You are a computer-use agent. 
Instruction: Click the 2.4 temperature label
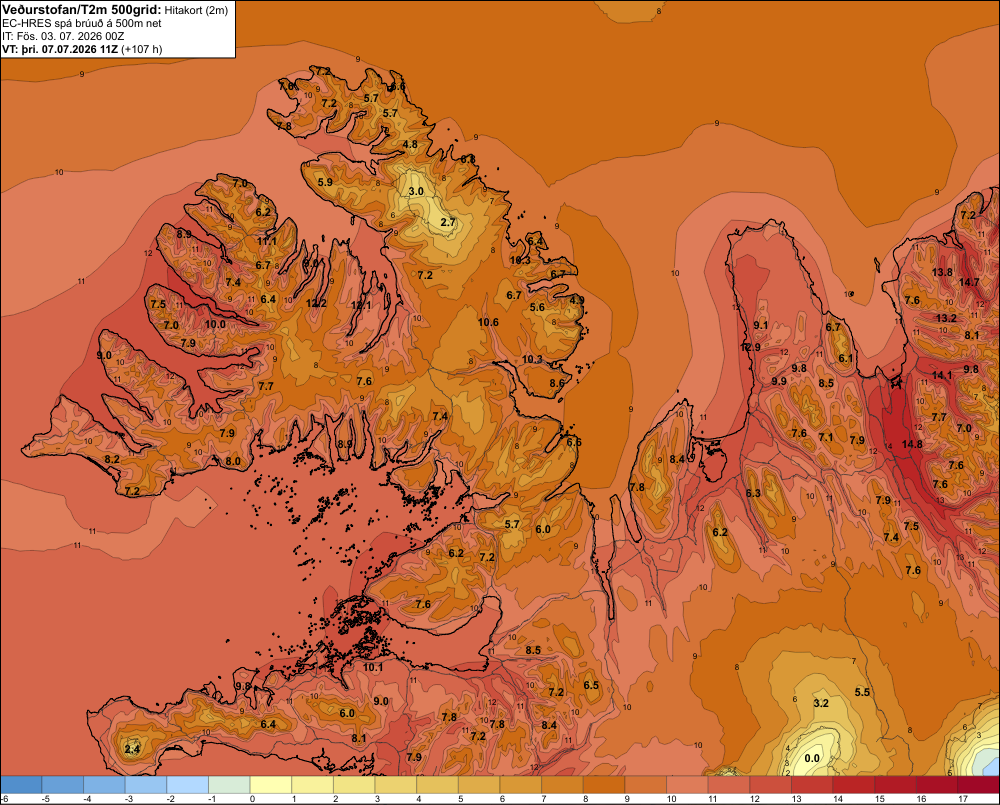point(132,749)
